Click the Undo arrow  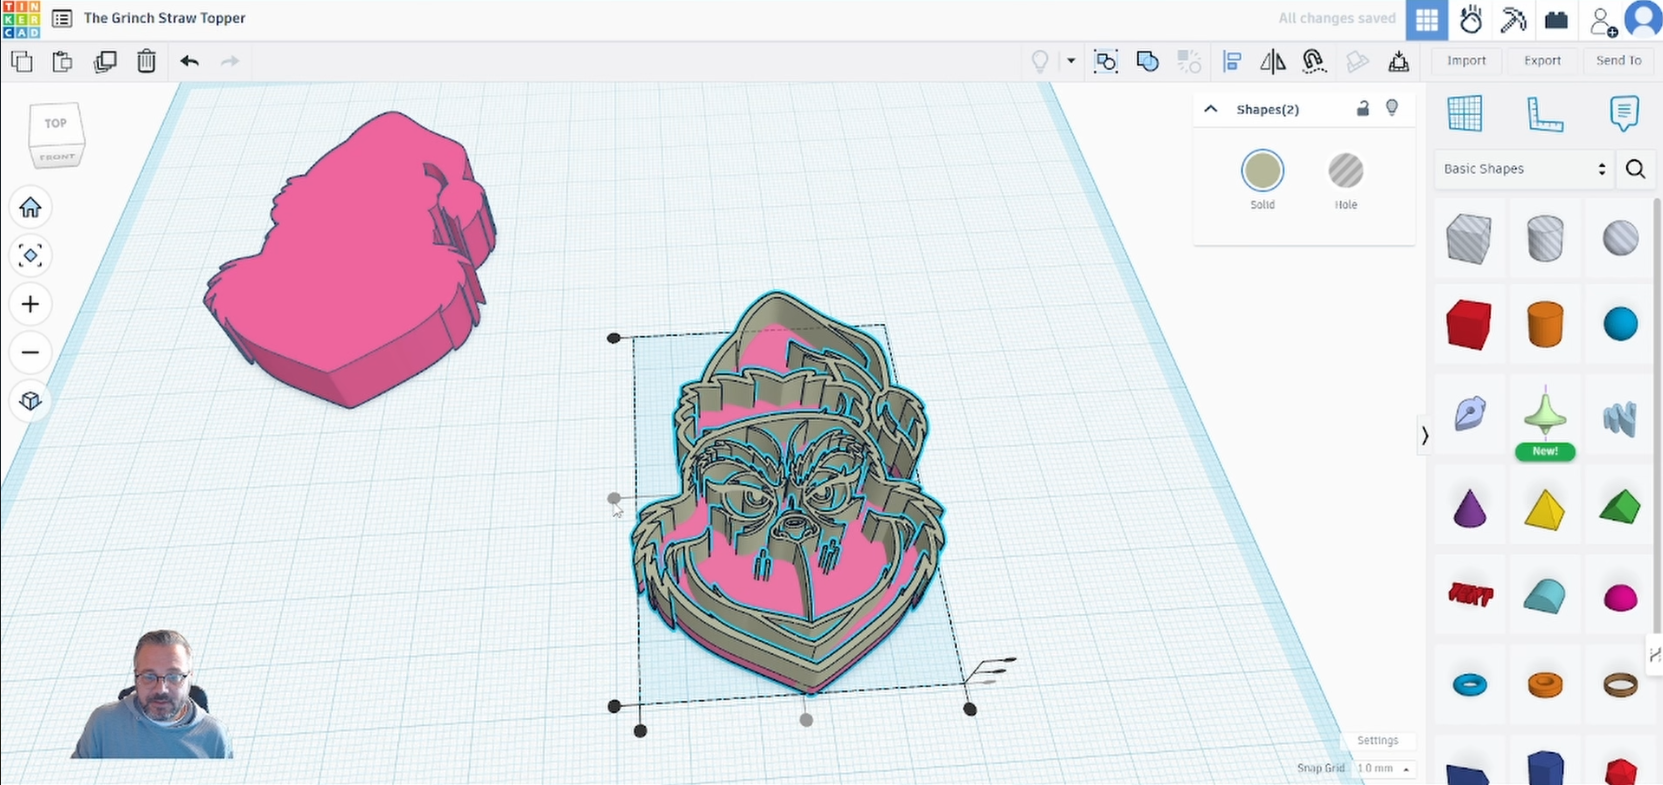point(189,62)
